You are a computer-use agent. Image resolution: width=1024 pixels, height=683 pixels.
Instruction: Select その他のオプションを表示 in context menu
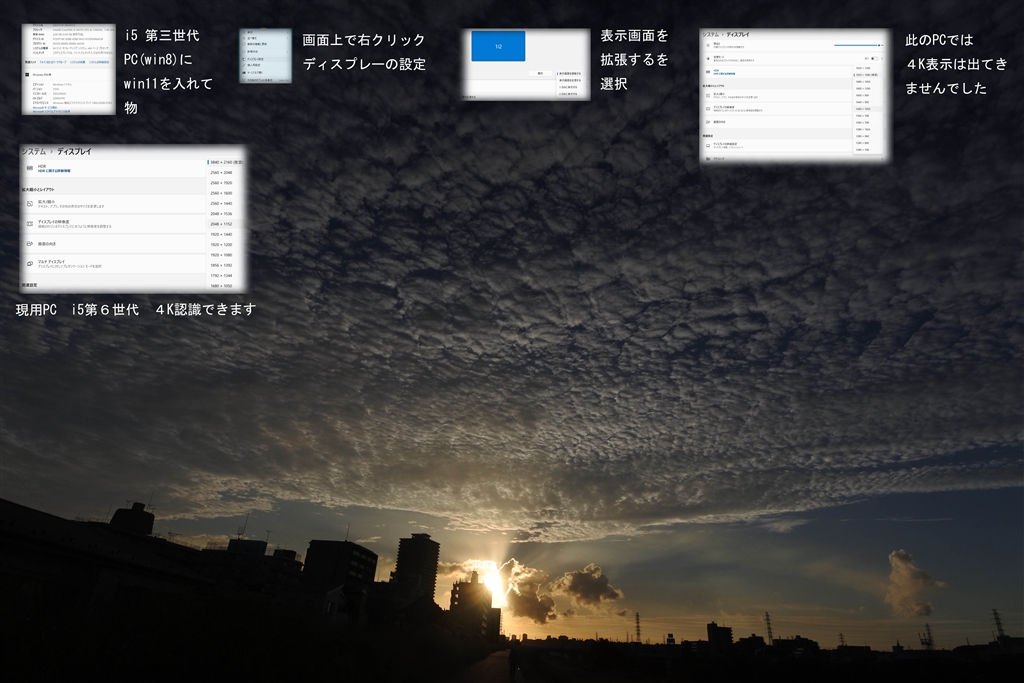pos(259,80)
